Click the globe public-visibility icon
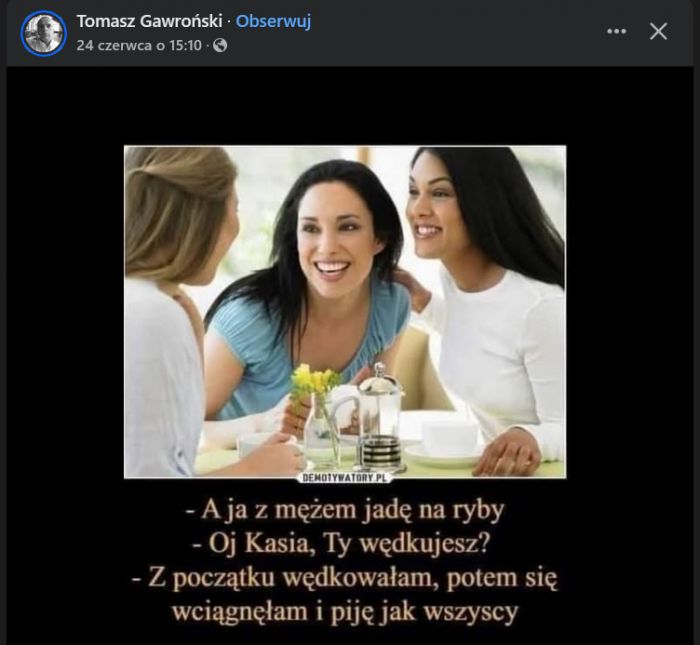Viewport: 700px width, 645px height. (220, 46)
